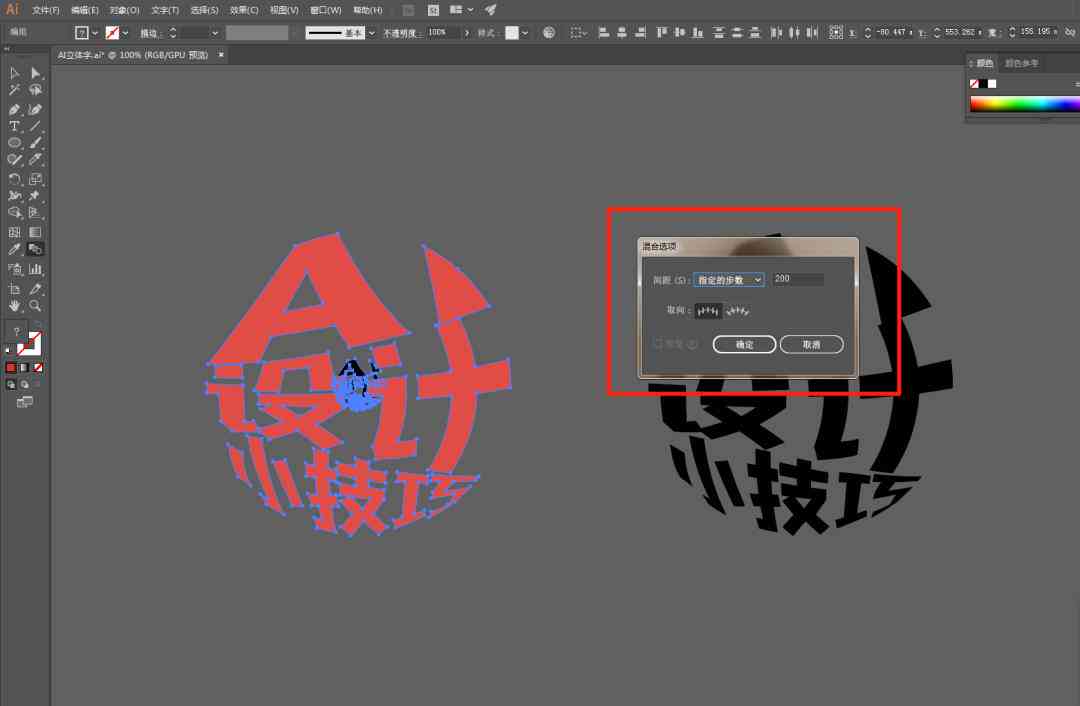Viewport: 1080px width, 706px height.
Task: Select the Ellipse shape tool
Action: 14,143
